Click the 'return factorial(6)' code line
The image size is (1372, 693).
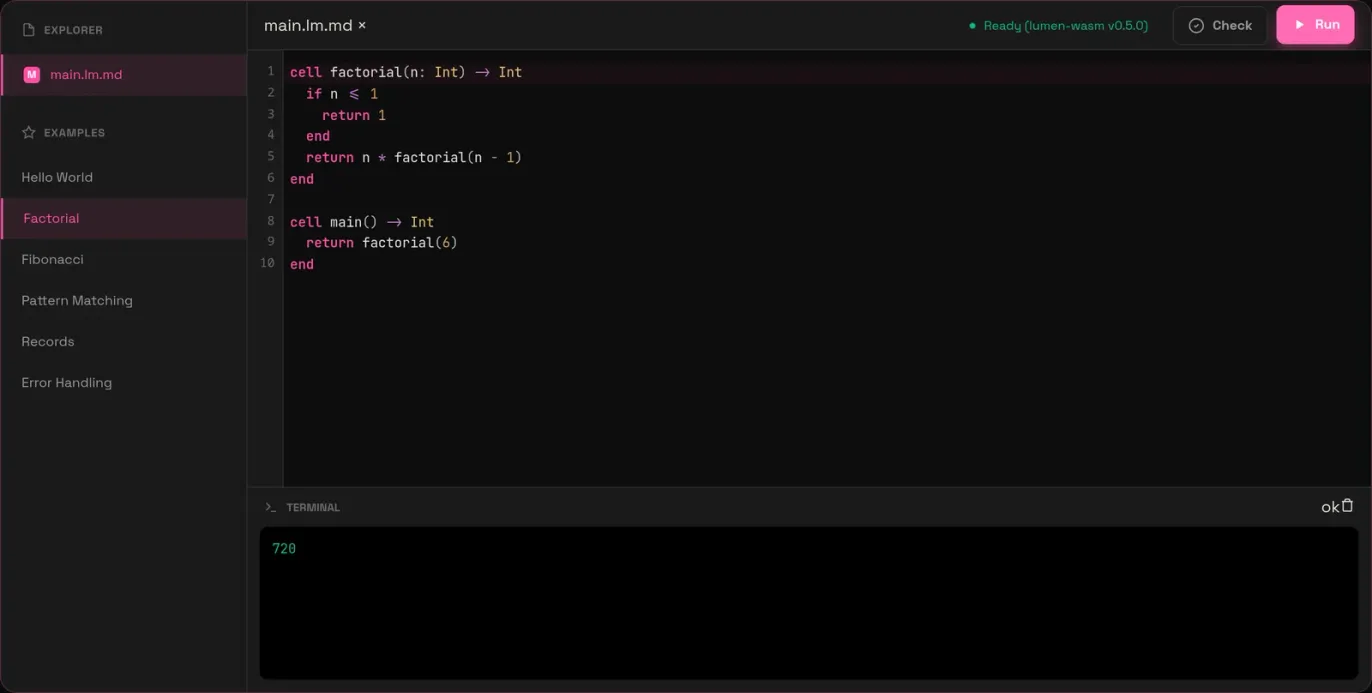point(382,242)
